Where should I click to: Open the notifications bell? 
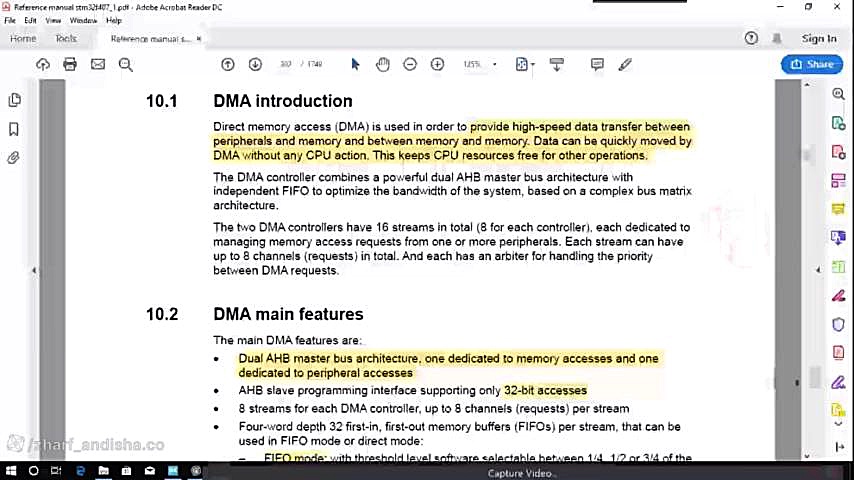tap(777, 38)
